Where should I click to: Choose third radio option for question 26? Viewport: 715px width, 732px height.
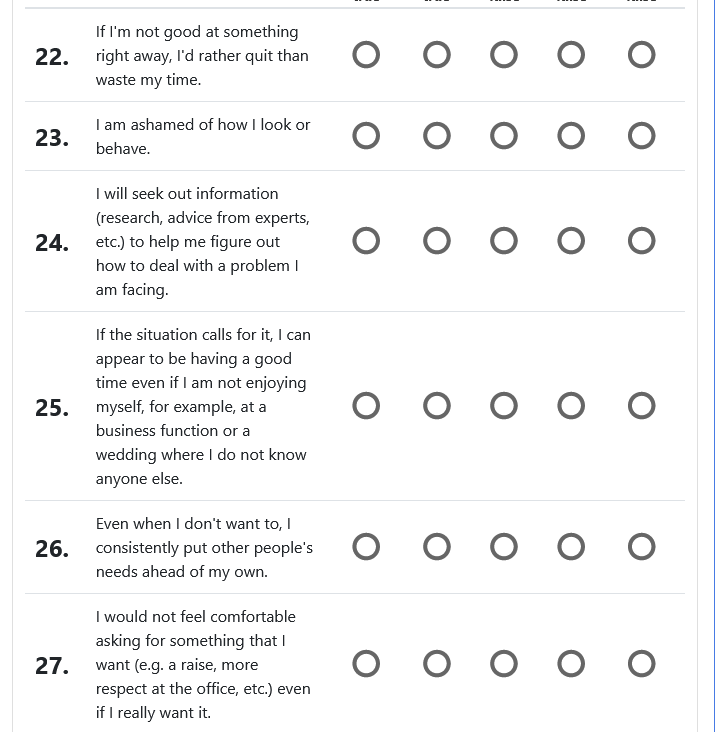(504, 547)
